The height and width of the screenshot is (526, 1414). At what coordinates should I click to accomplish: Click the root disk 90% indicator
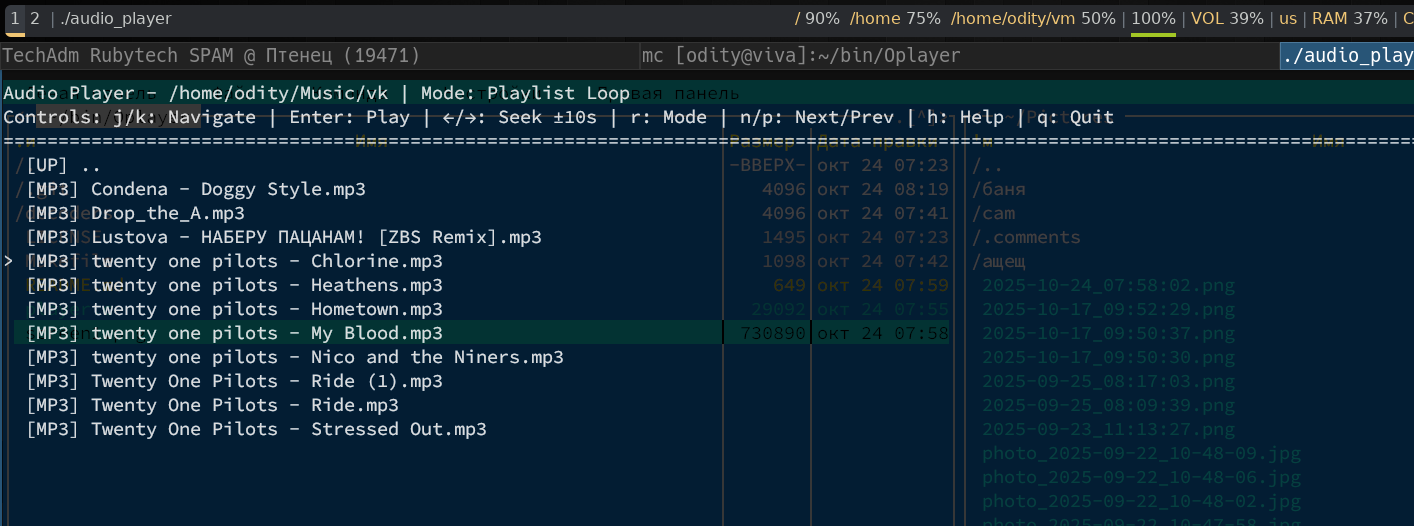(817, 18)
